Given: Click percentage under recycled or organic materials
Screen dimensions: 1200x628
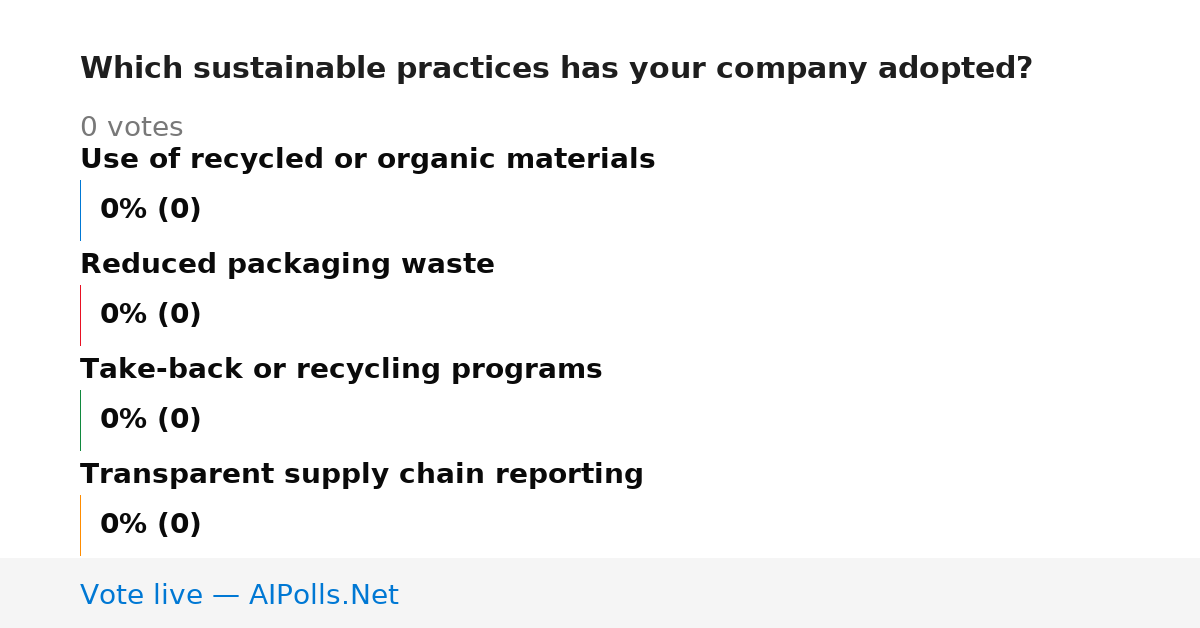Looking at the screenshot, I should pos(150,210).
